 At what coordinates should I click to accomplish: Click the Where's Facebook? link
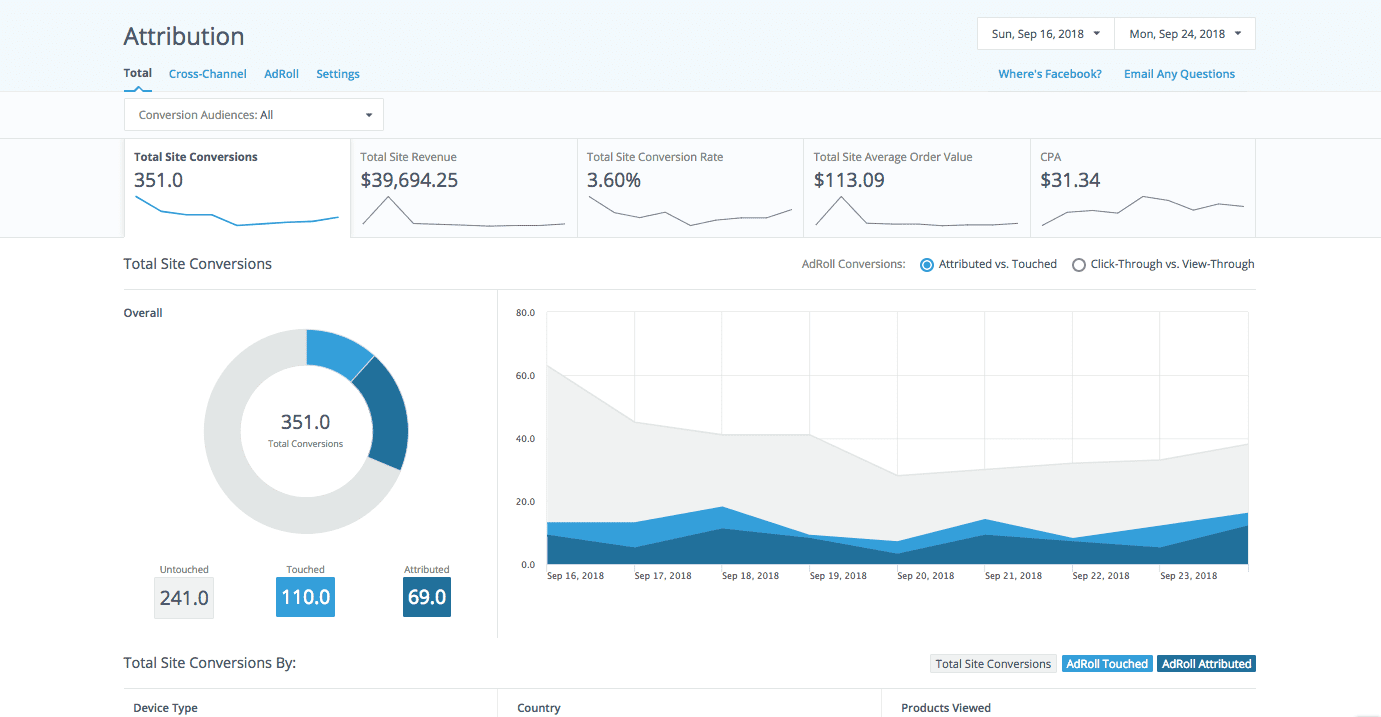click(1050, 74)
